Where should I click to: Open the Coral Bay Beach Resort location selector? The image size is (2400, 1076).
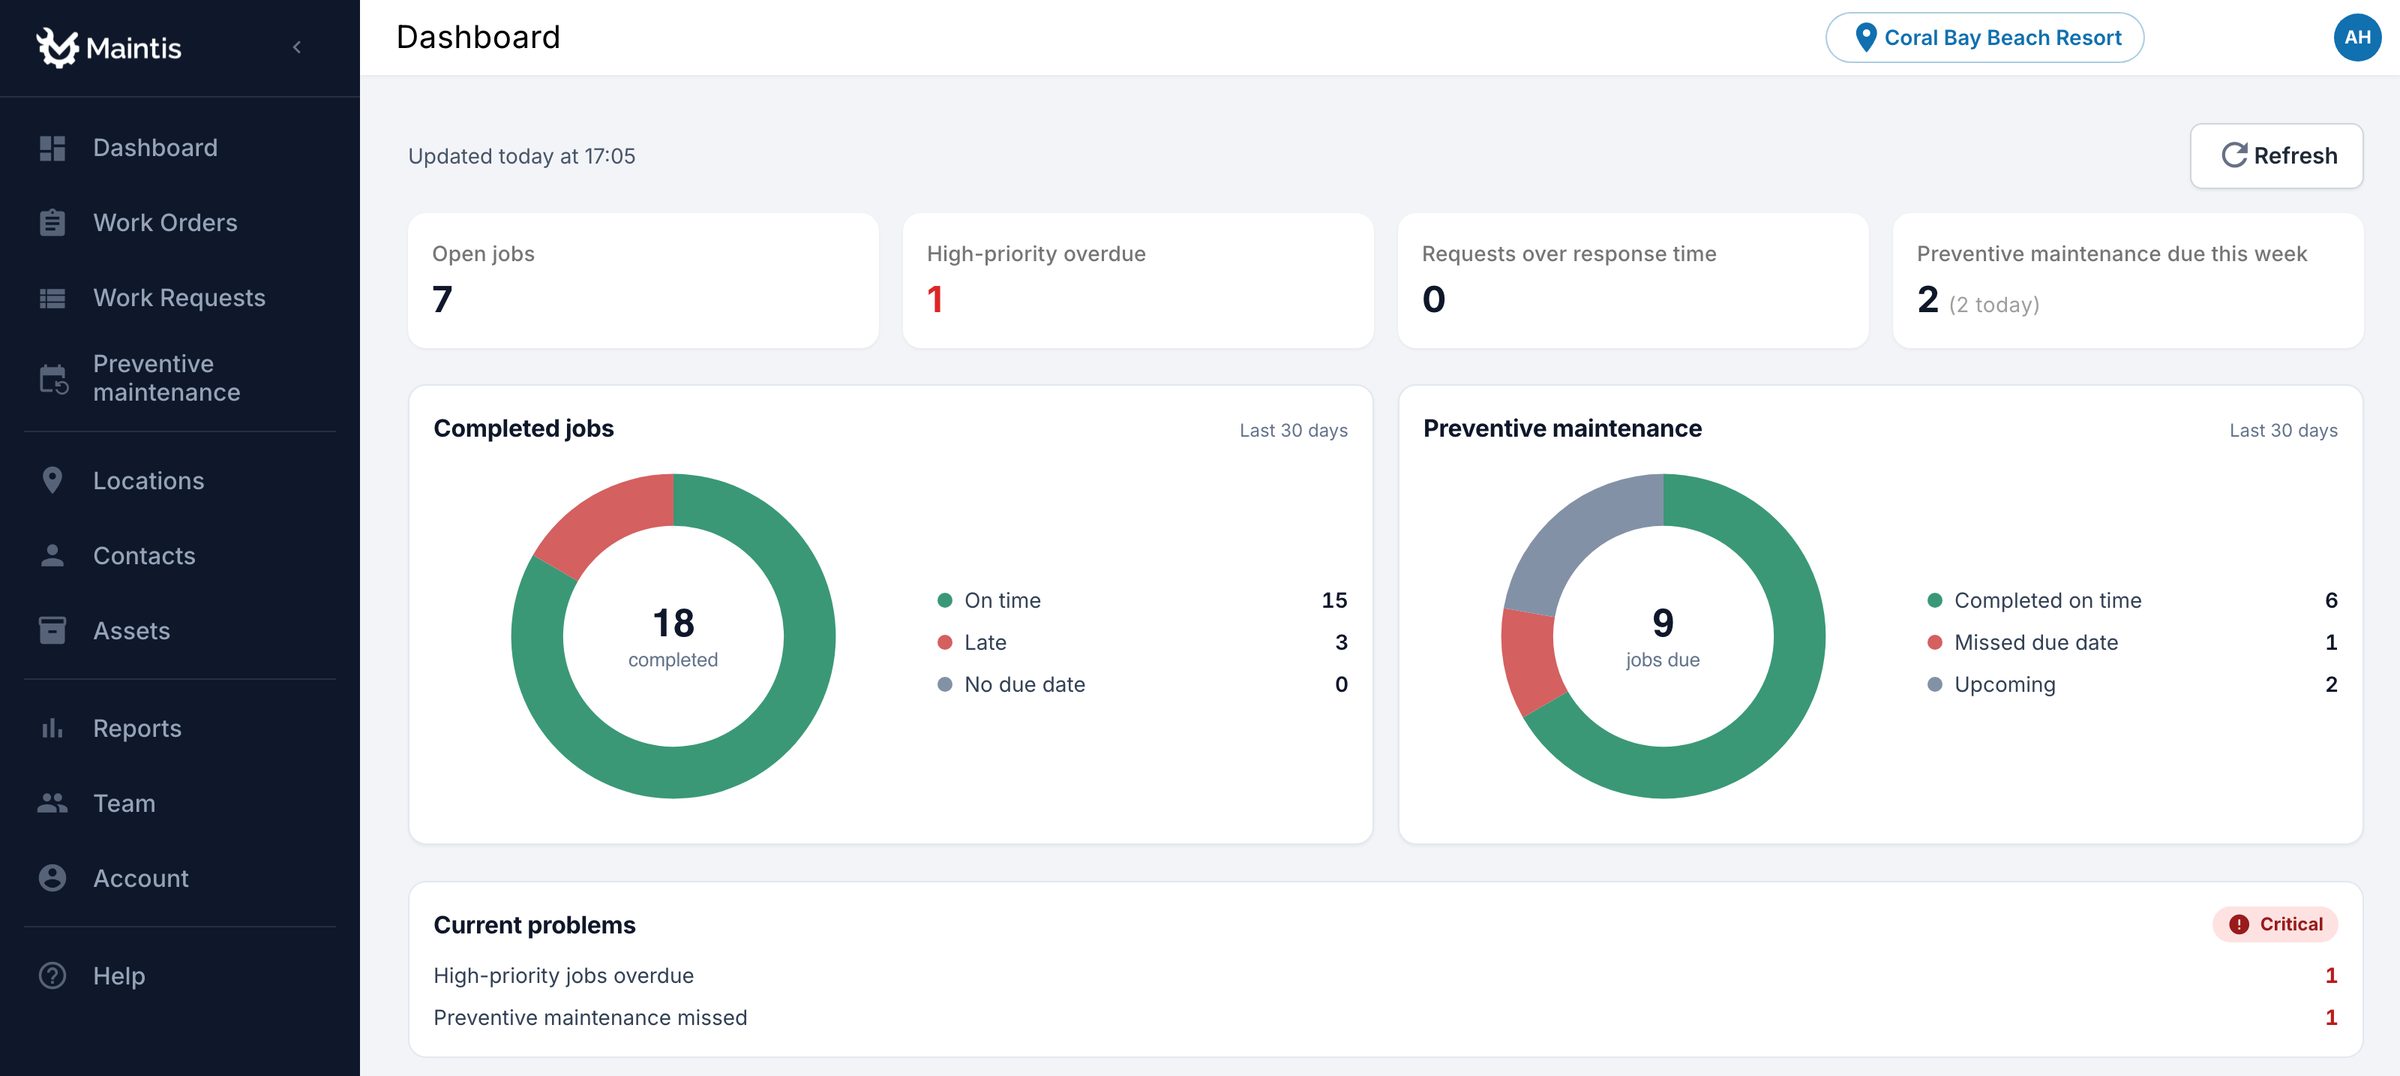click(x=1984, y=38)
